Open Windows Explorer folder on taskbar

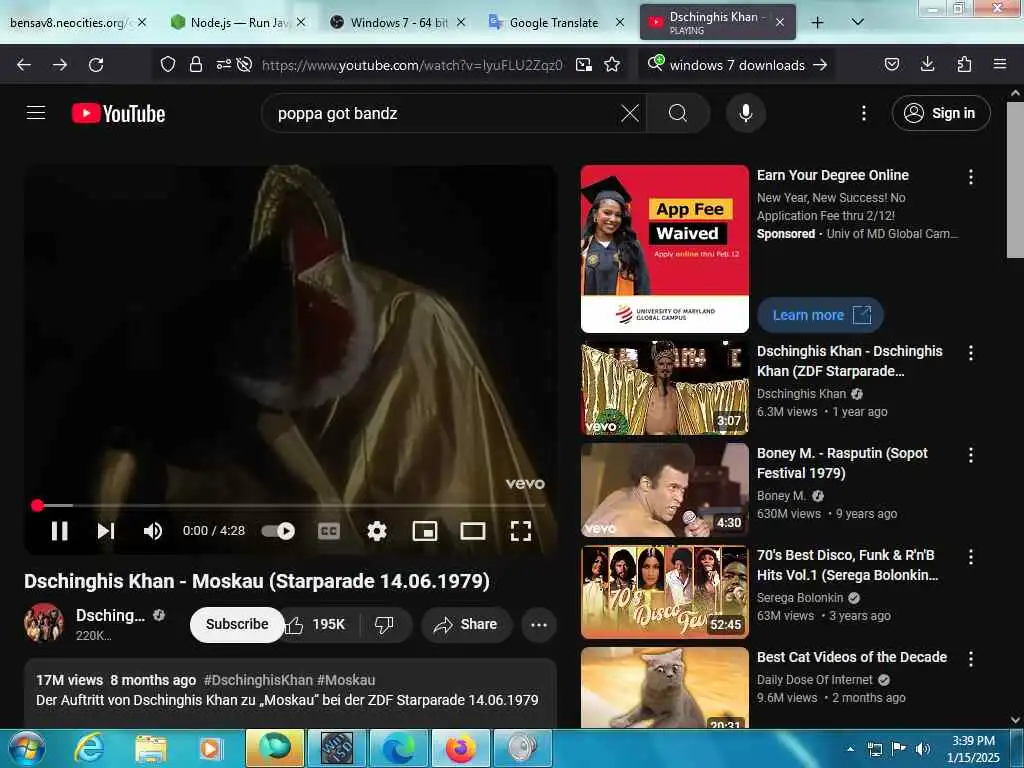150,748
